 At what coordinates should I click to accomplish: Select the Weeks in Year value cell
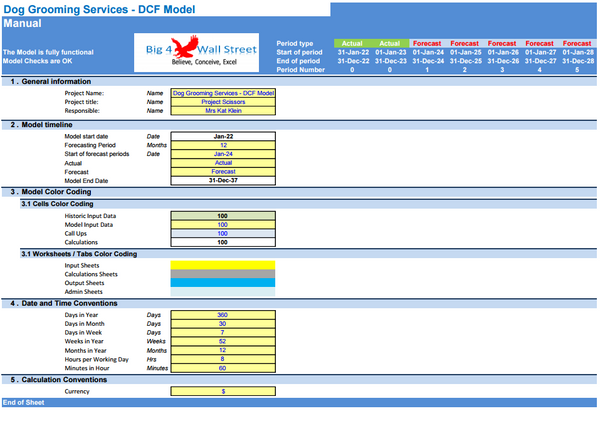(223, 341)
